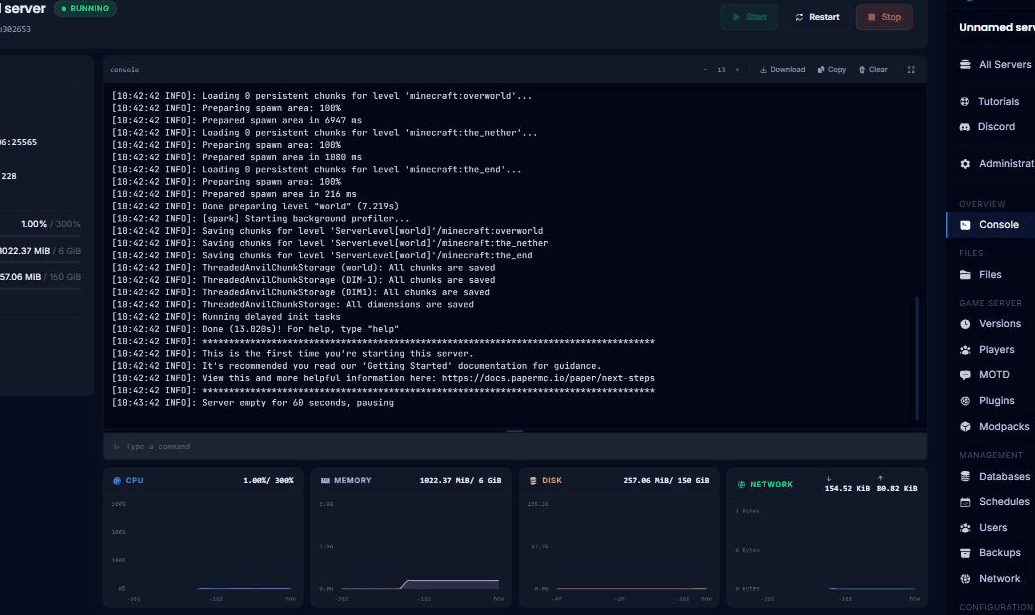Click the console font size value 13
Viewport: 1035px width, 615px height.
click(x=721, y=69)
